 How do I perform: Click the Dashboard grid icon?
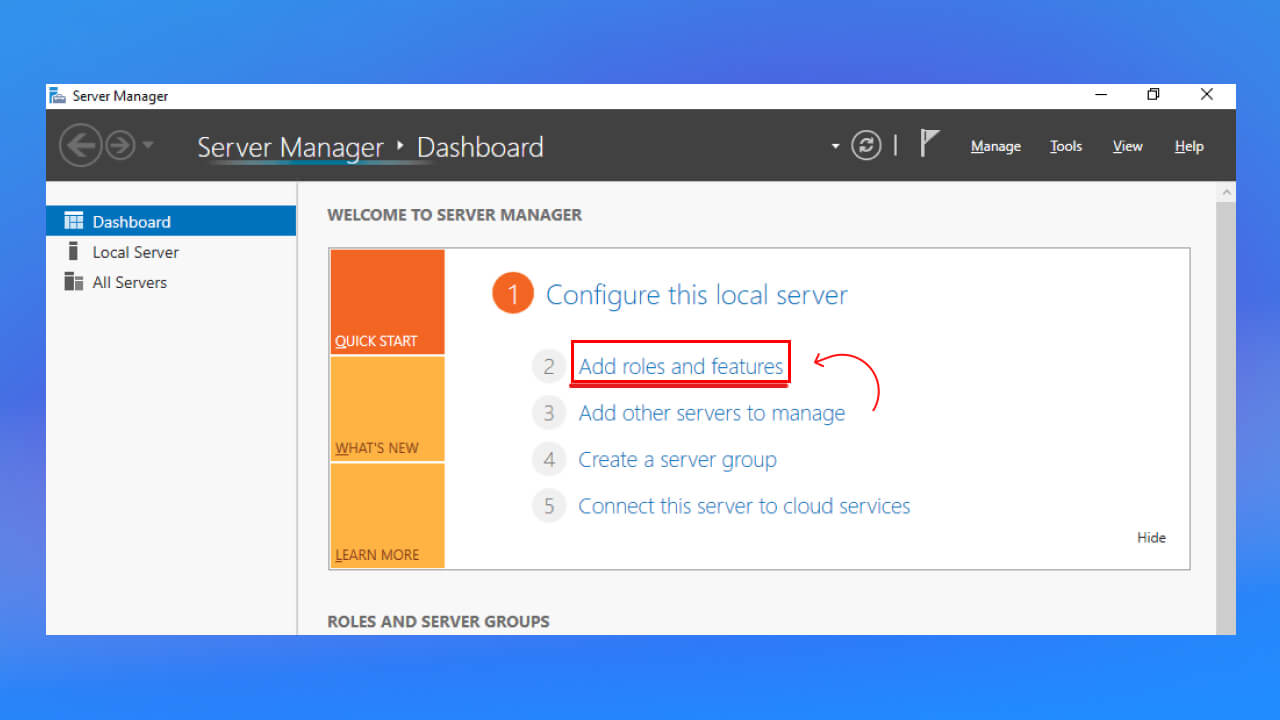tap(73, 221)
